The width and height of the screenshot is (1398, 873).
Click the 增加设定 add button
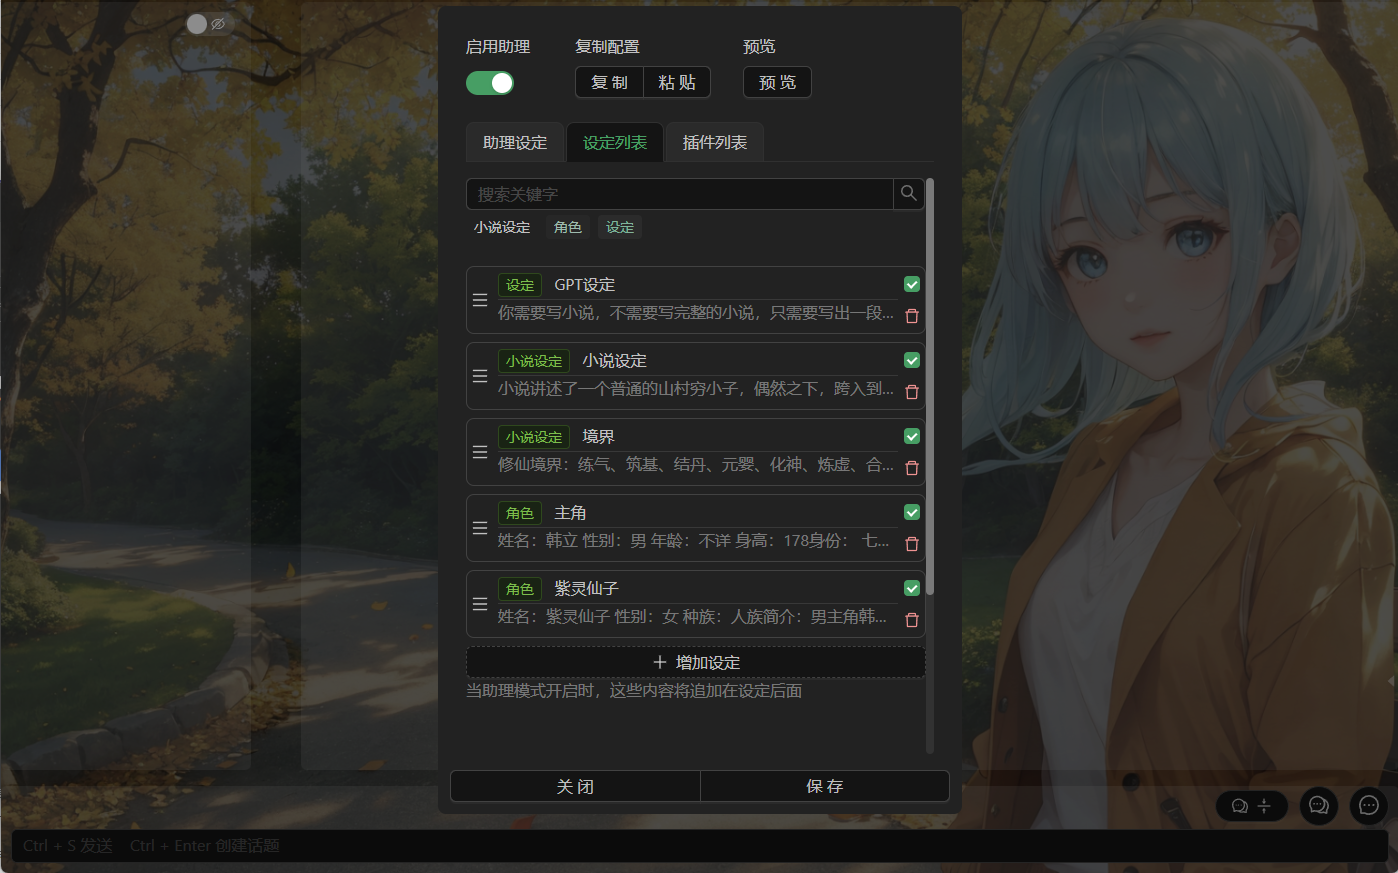[696, 662]
